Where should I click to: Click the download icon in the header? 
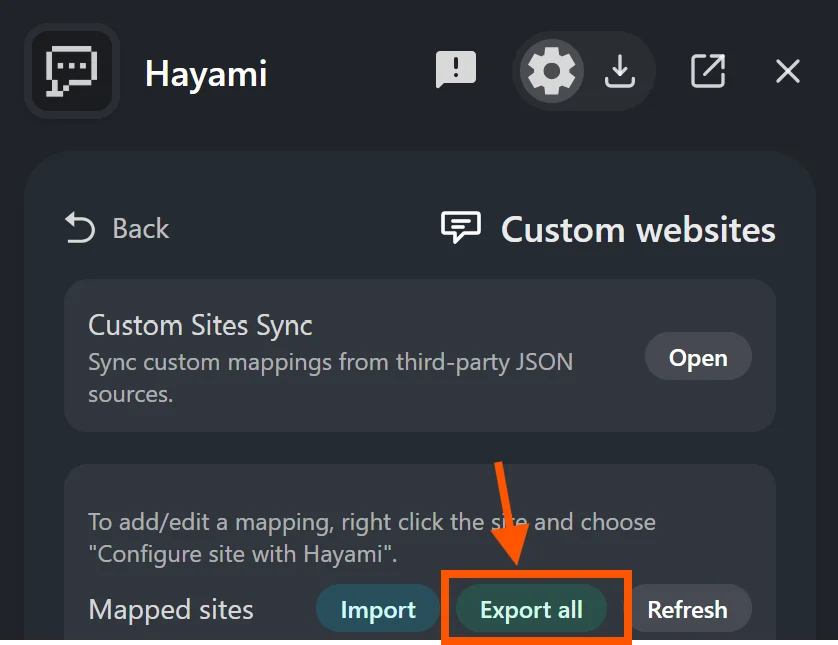(x=619, y=71)
